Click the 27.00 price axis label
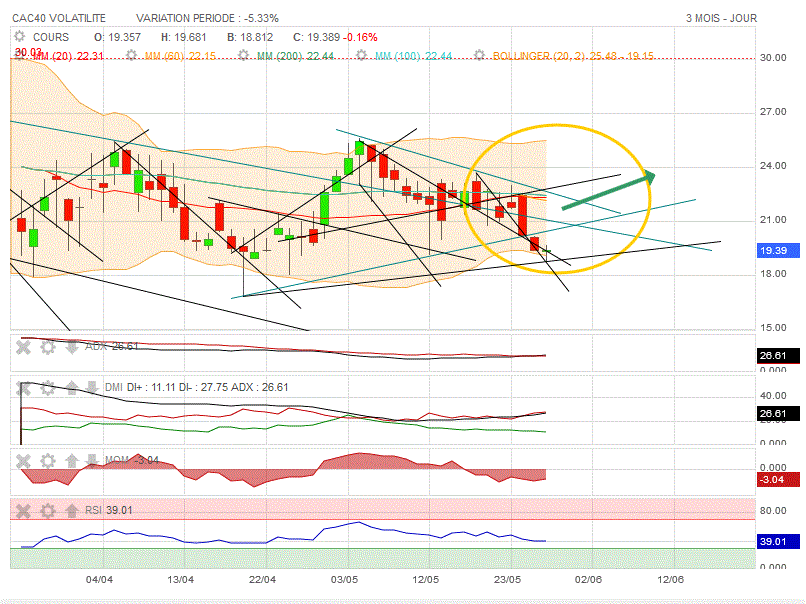This screenshot has height=604, width=806. (x=773, y=112)
